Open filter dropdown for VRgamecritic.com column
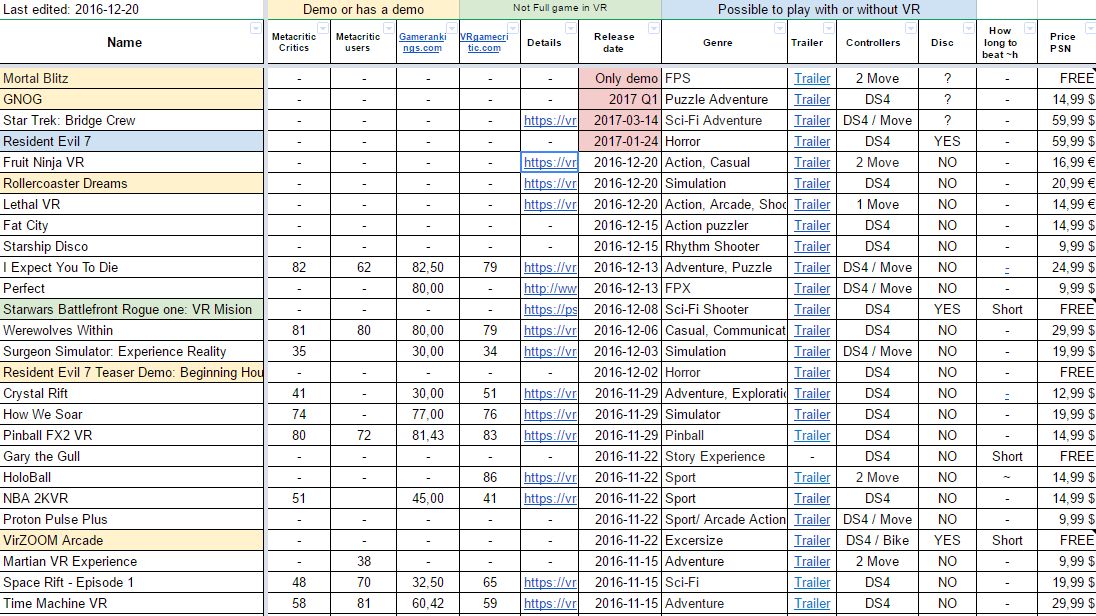 coord(512,29)
